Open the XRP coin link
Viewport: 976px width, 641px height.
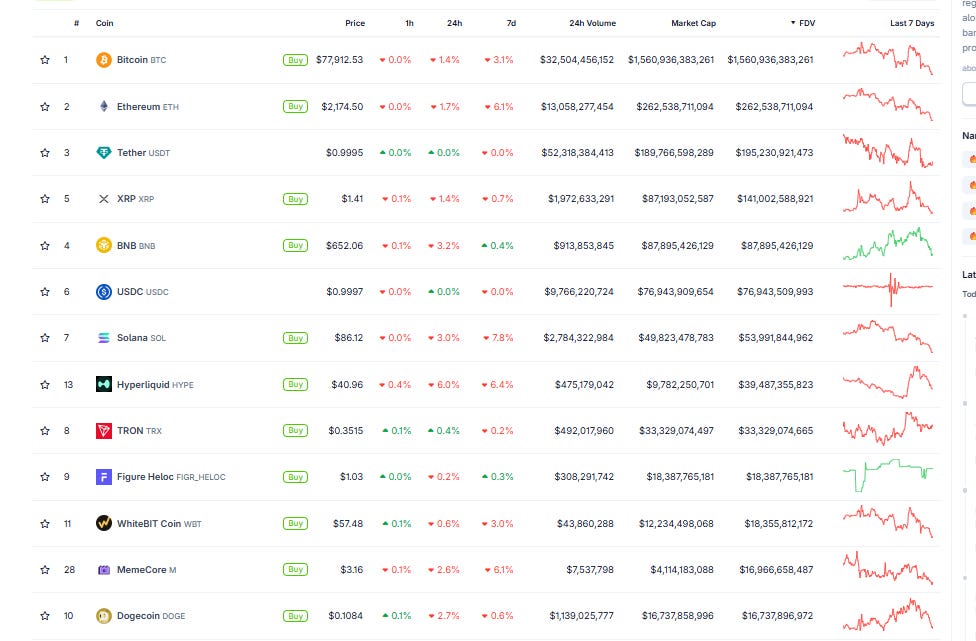[136, 199]
